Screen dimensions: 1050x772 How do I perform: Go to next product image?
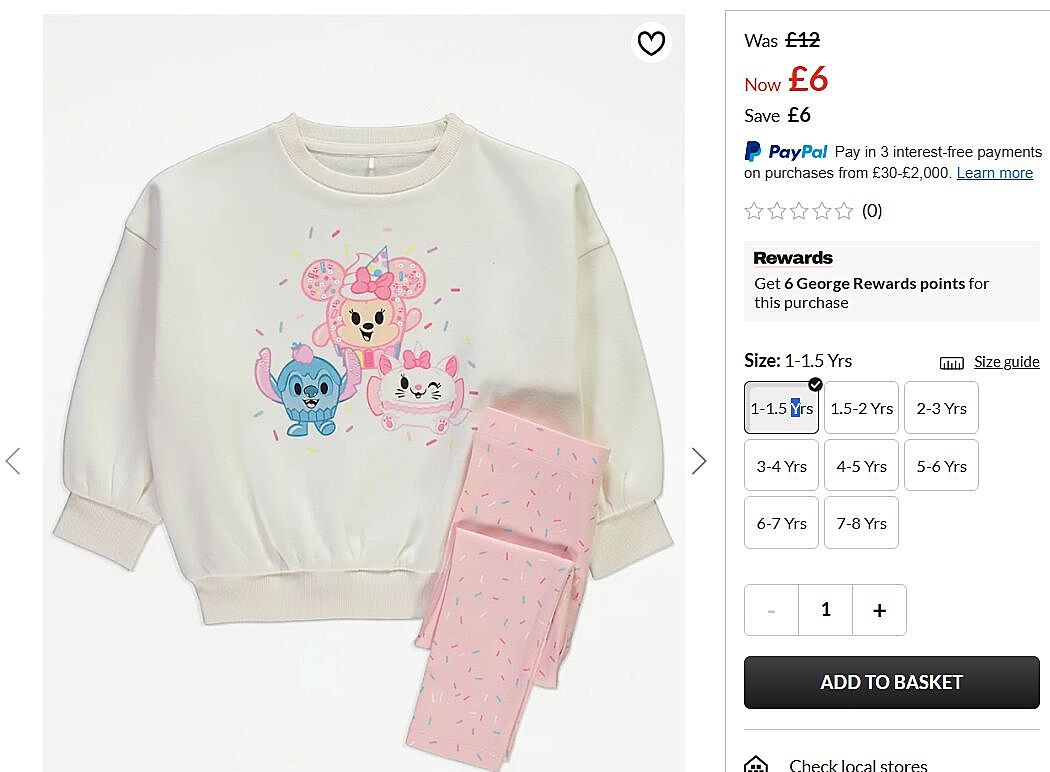click(x=699, y=461)
